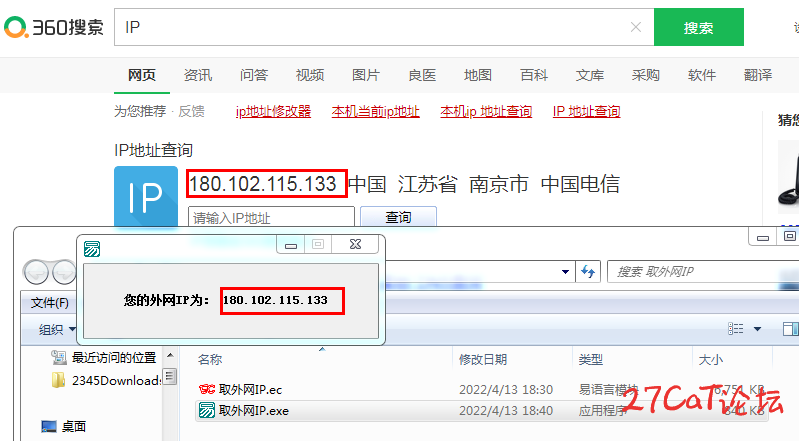Click the green 搜索 button
Screen dimensions: 799x441
699,27
